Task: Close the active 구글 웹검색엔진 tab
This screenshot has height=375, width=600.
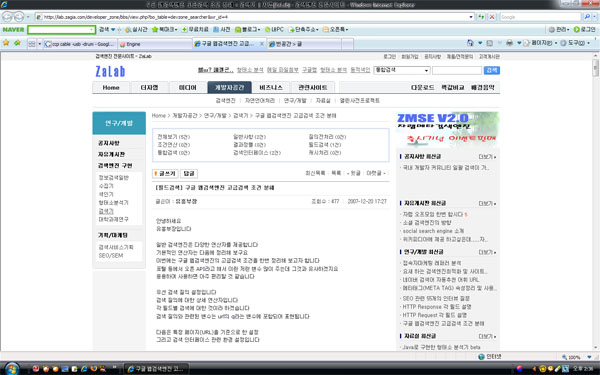Action: [262, 44]
